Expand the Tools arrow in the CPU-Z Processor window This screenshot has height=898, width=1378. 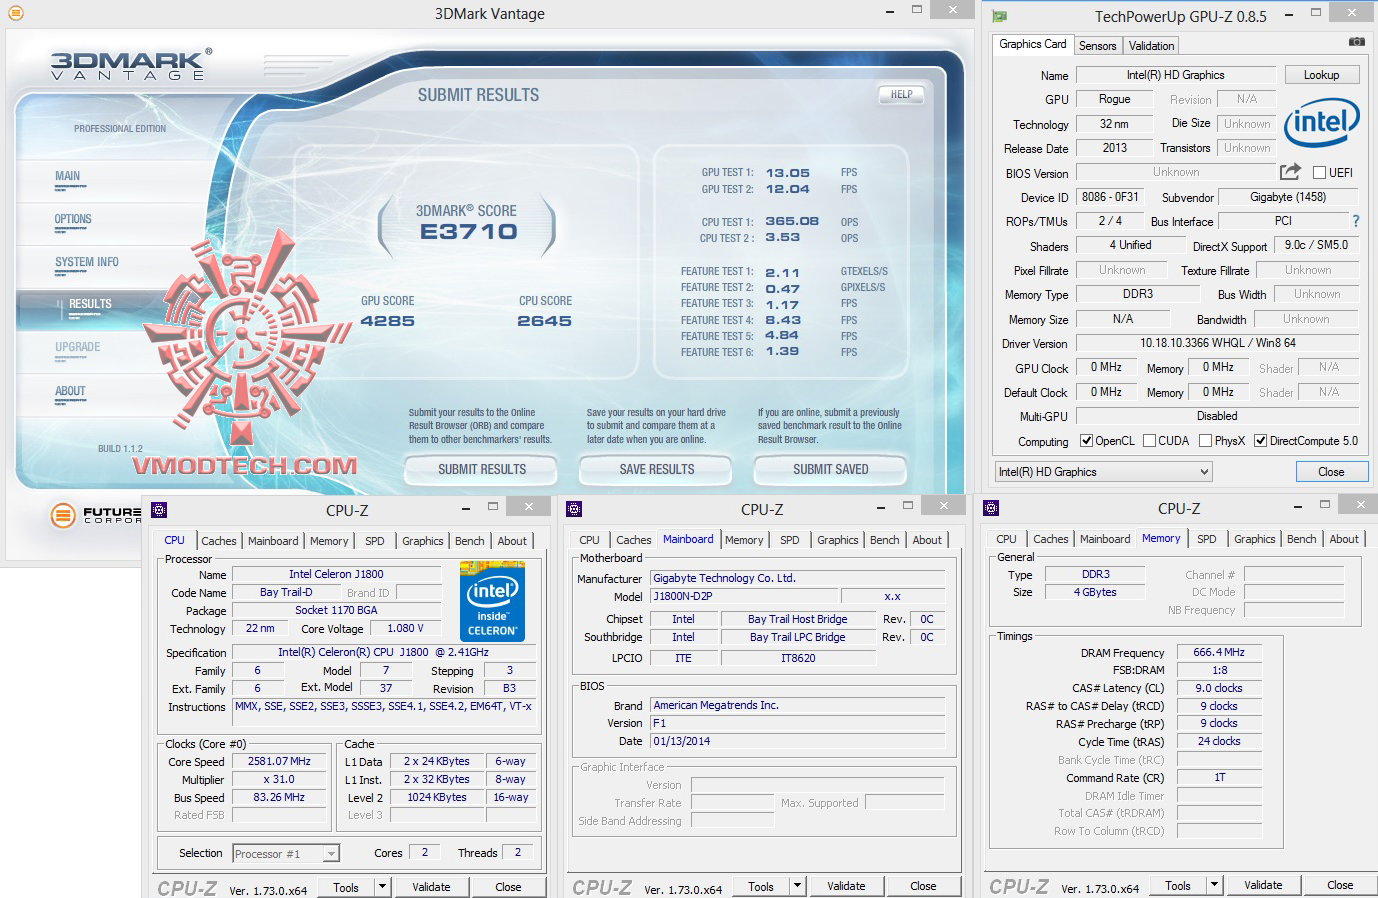pos(382,887)
